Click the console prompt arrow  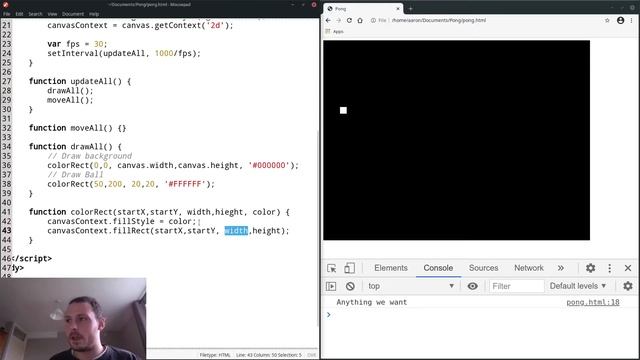[x=329, y=315]
